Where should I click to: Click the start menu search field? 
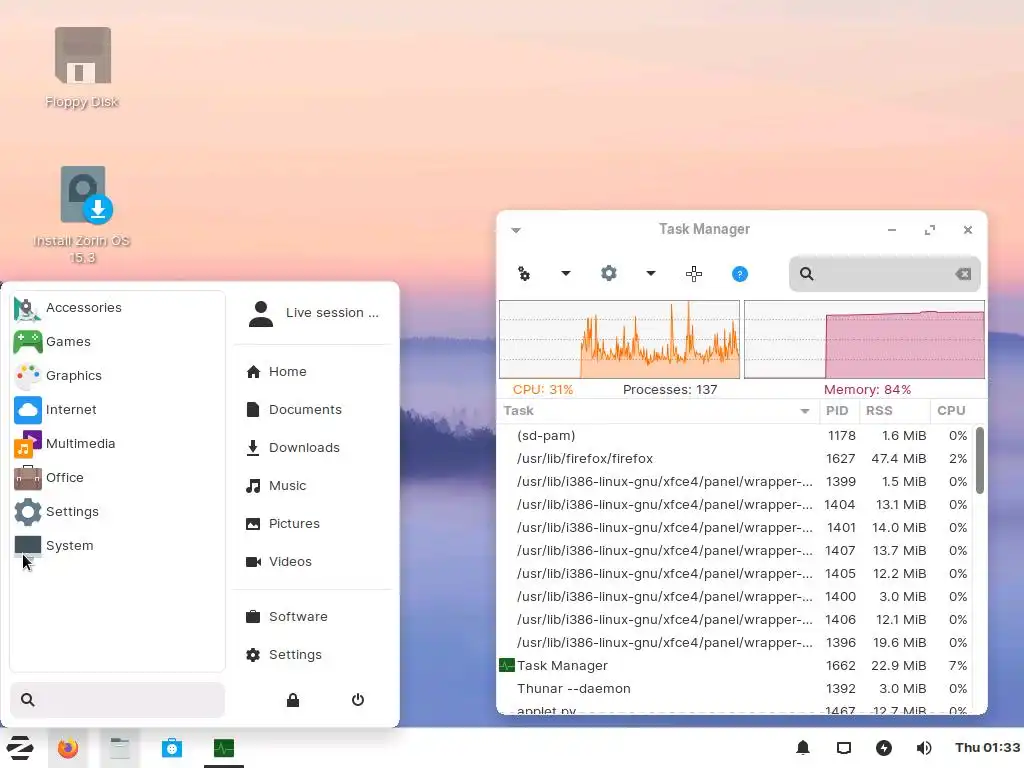coord(118,699)
